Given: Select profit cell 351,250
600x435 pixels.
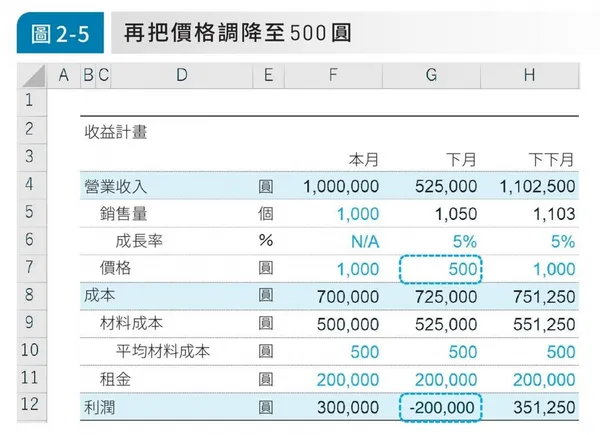Looking at the screenshot, I should 544,407.
